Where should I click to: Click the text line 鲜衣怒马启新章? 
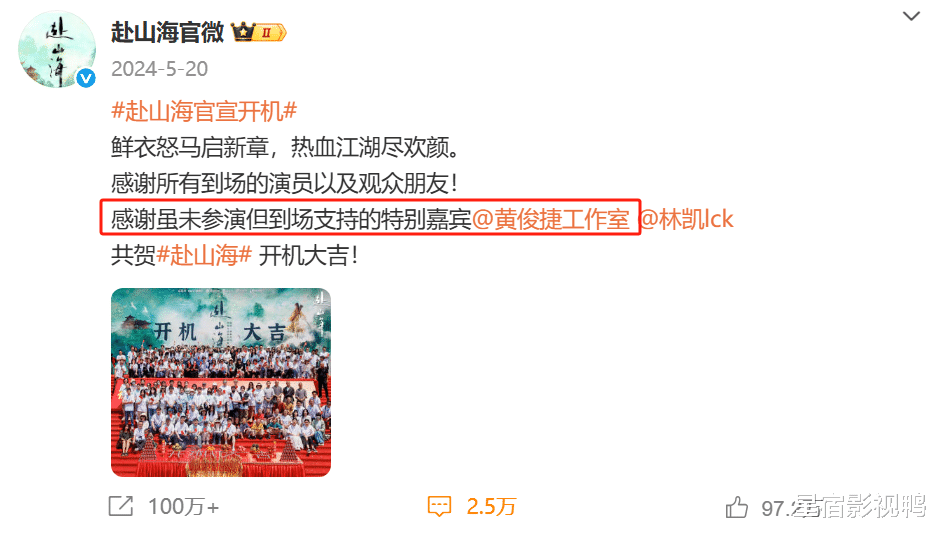[189, 147]
